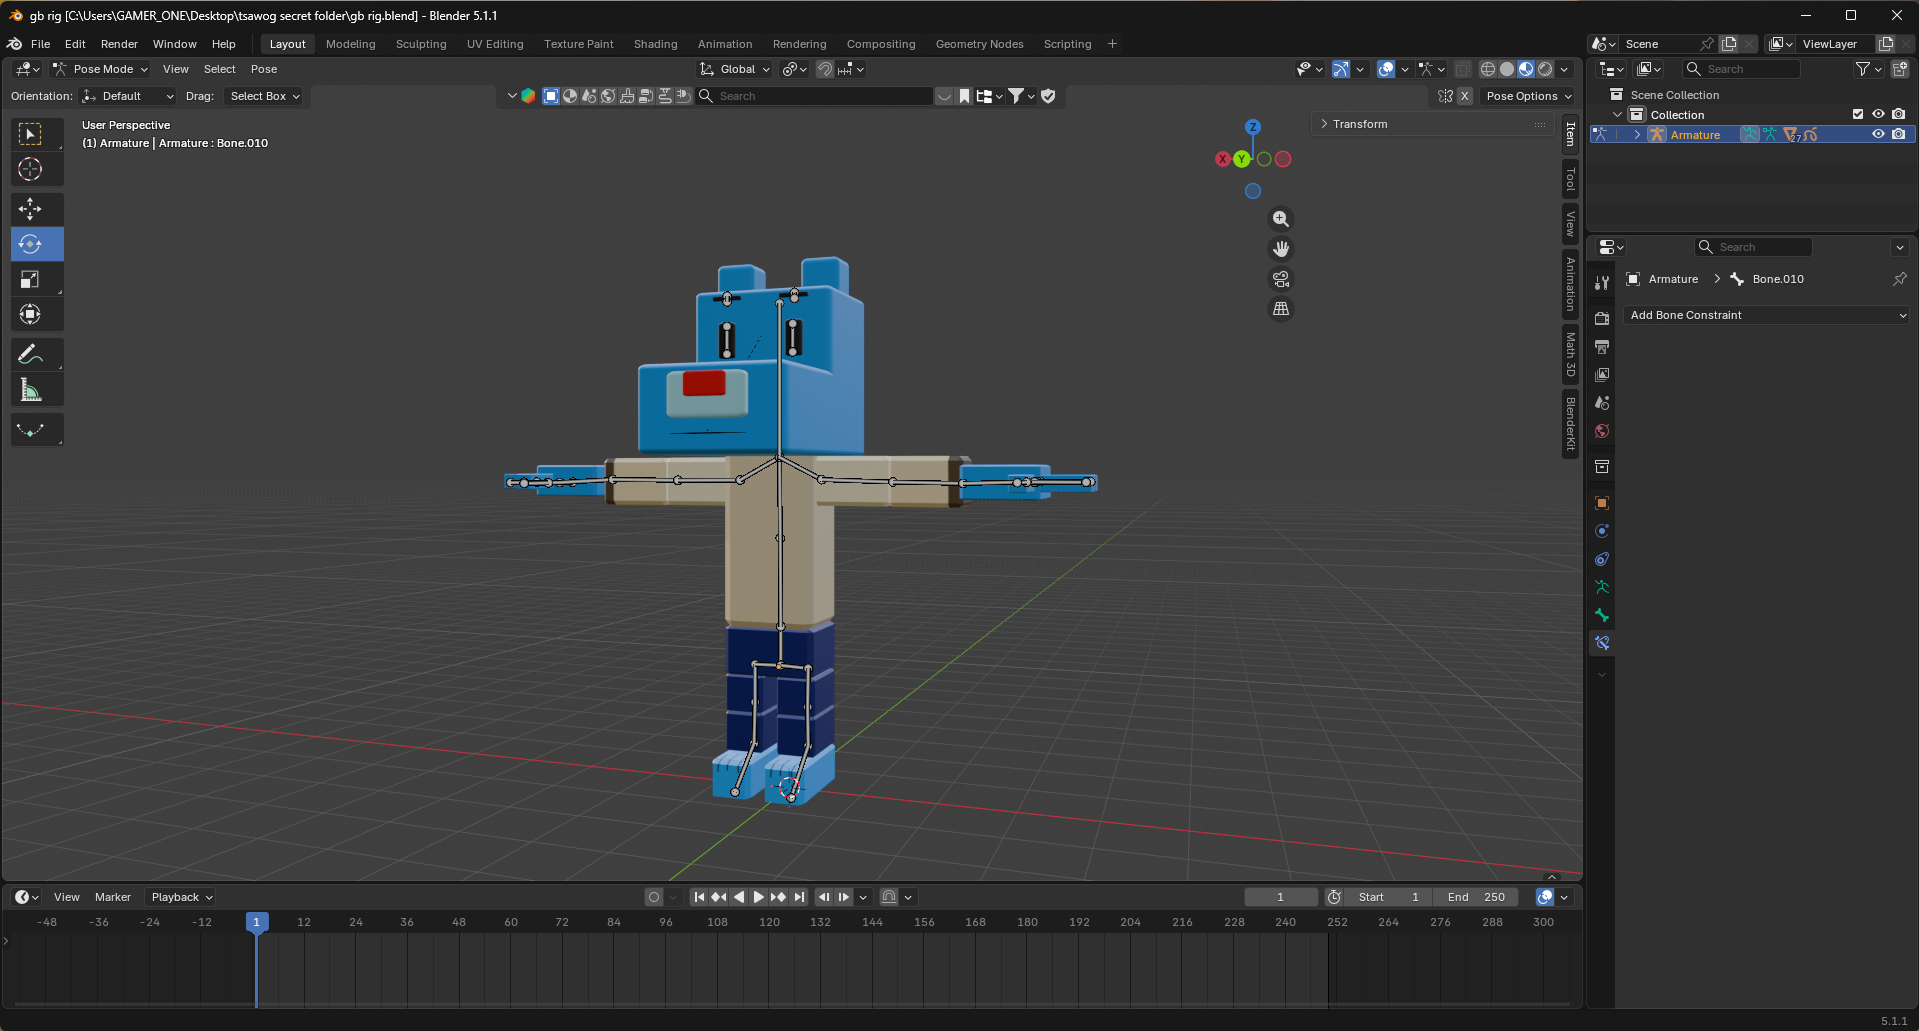Click the outliner Search field
This screenshot has width=1919, height=1031.
click(1741, 69)
